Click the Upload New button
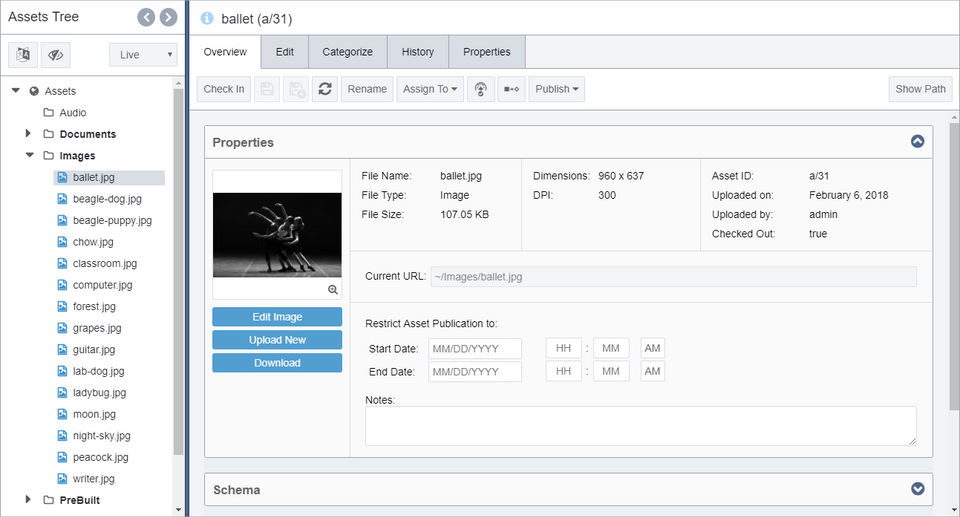 tap(277, 340)
